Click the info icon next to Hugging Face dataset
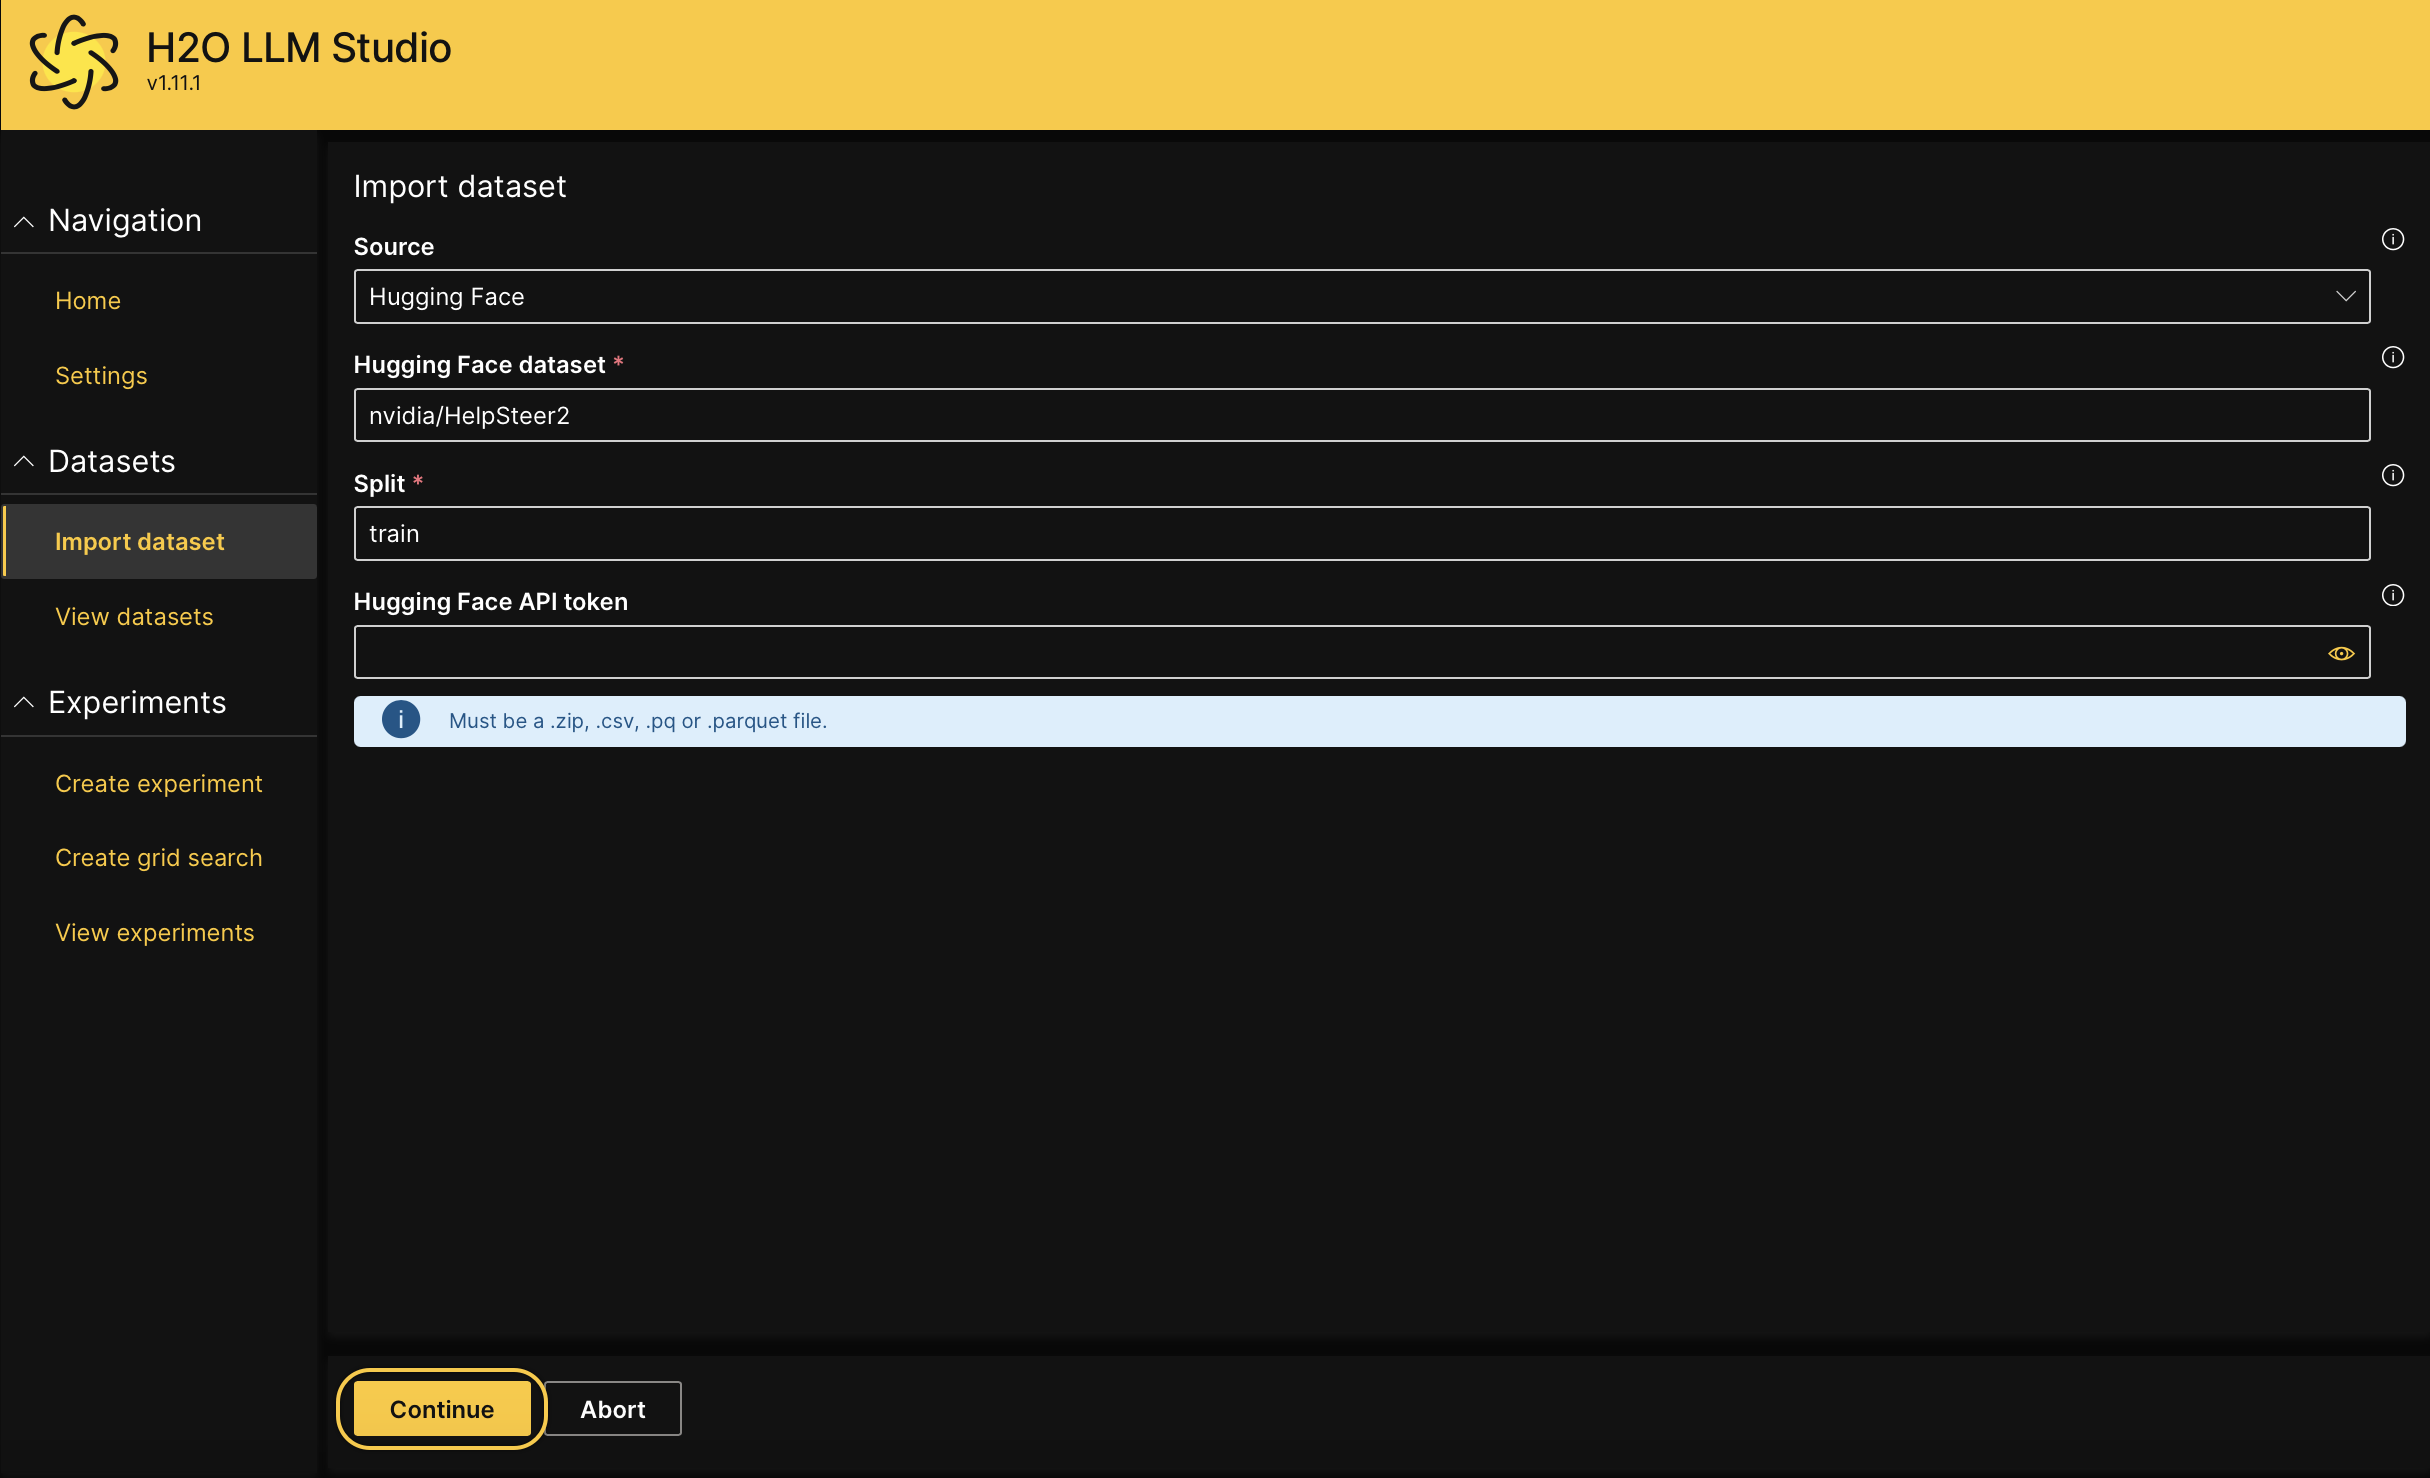This screenshot has height=1478, width=2430. (2392, 357)
